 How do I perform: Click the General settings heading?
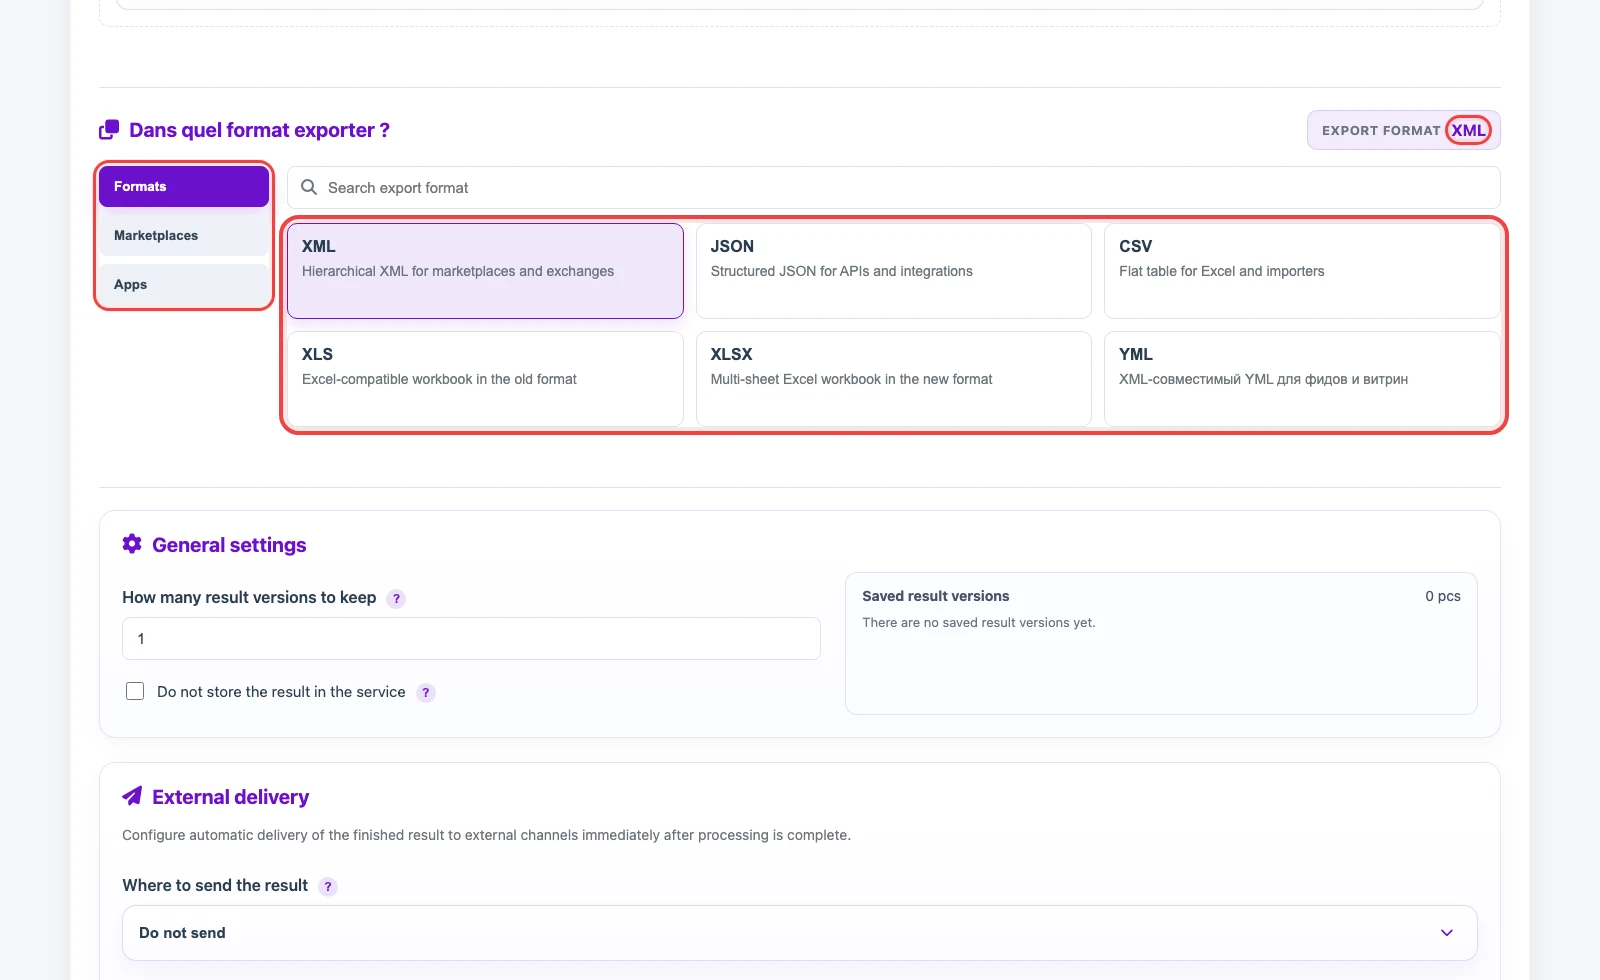(x=229, y=545)
